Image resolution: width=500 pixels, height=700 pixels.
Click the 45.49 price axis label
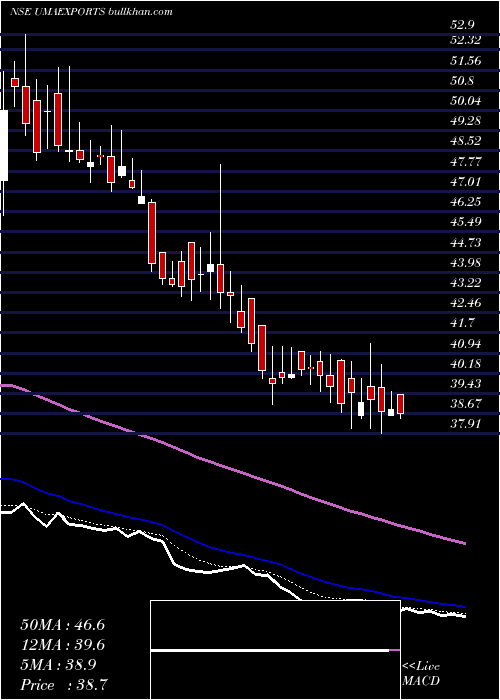[465, 222]
